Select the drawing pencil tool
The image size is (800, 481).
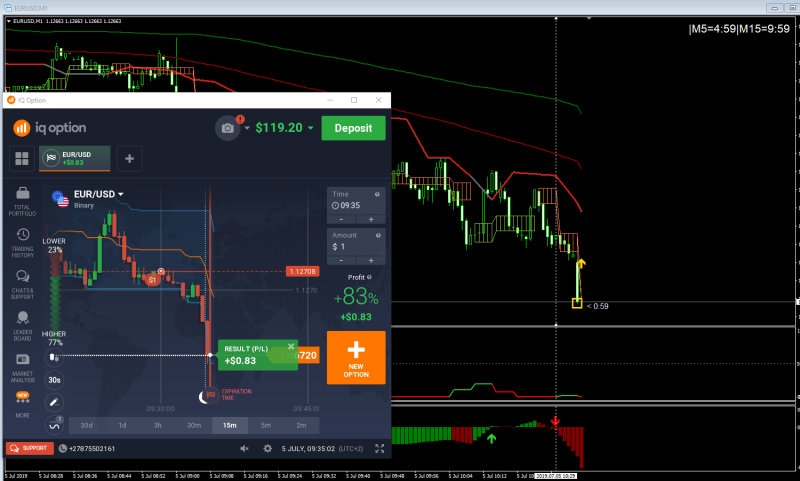click(x=54, y=402)
